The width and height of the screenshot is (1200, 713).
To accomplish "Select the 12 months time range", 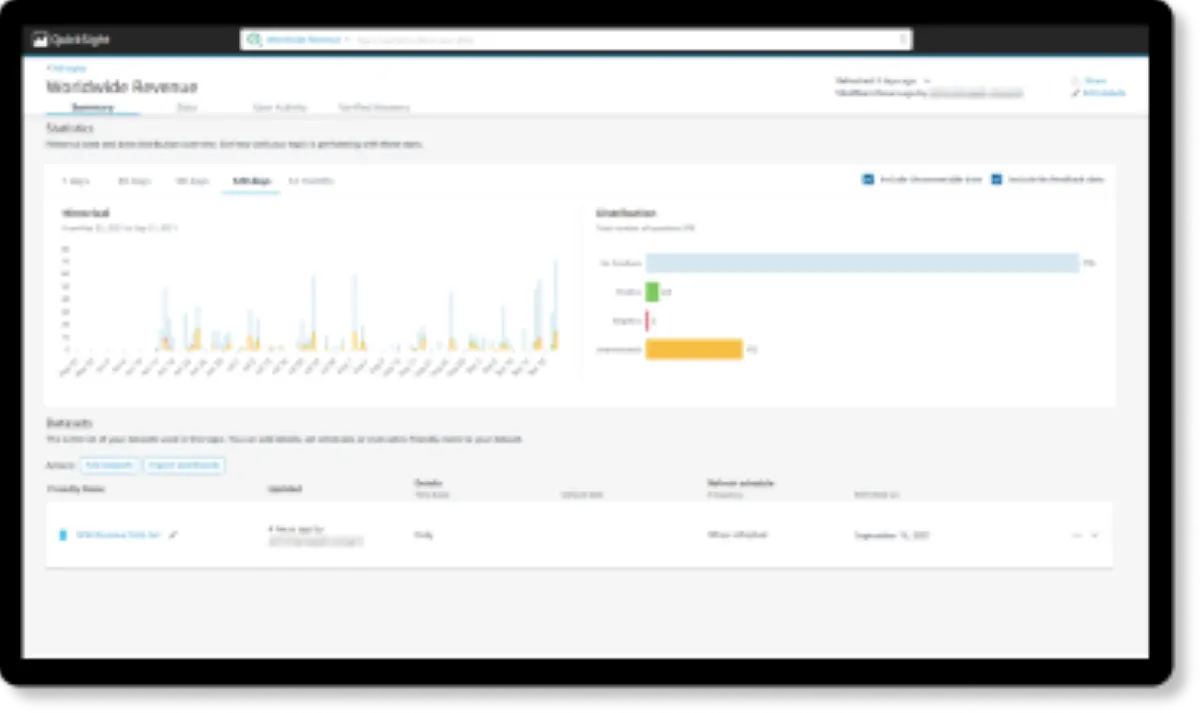I will [x=311, y=181].
